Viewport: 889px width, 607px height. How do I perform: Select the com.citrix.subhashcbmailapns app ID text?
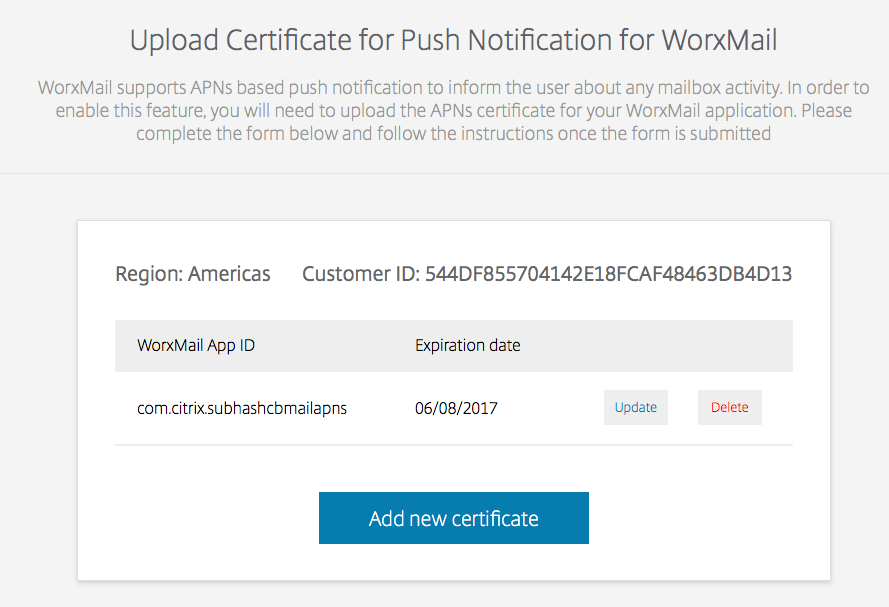pos(242,408)
